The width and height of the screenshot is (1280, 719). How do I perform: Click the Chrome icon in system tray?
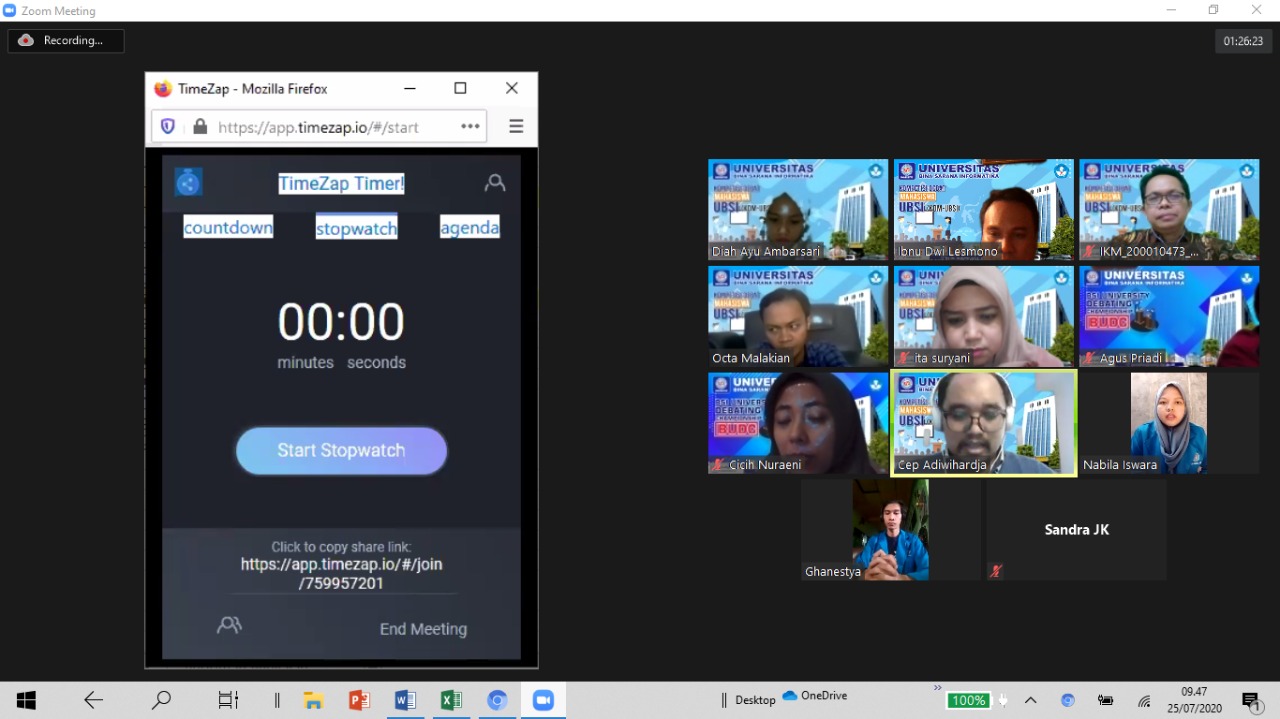click(x=1068, y=701)
